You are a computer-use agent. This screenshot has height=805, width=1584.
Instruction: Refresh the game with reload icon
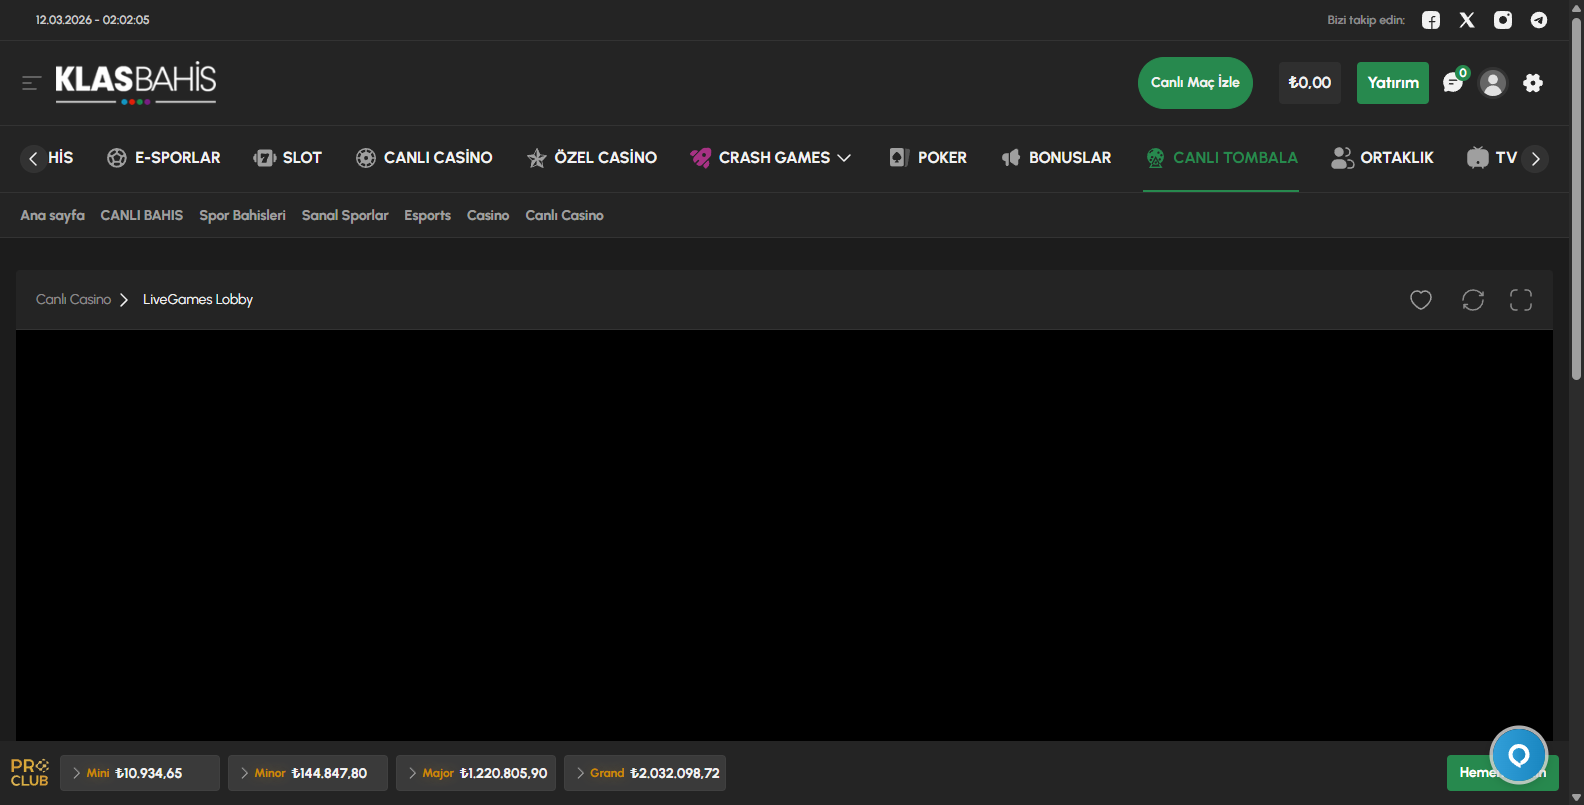pyautogui.click(x=1473, y=300)
